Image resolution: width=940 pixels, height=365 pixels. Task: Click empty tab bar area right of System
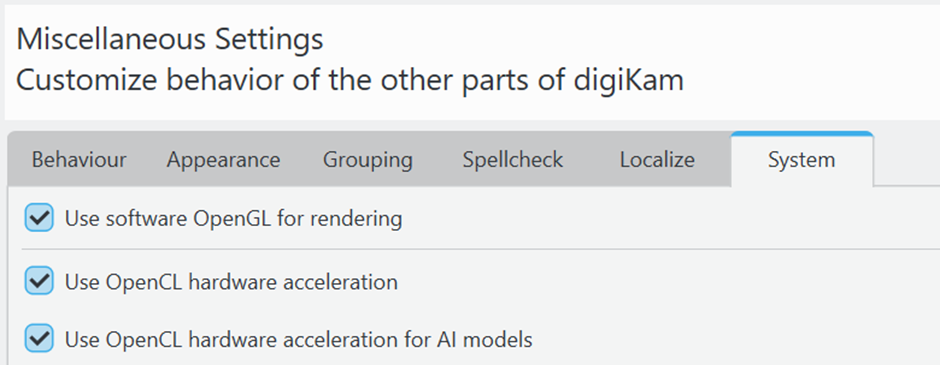[x=905, y=159]
